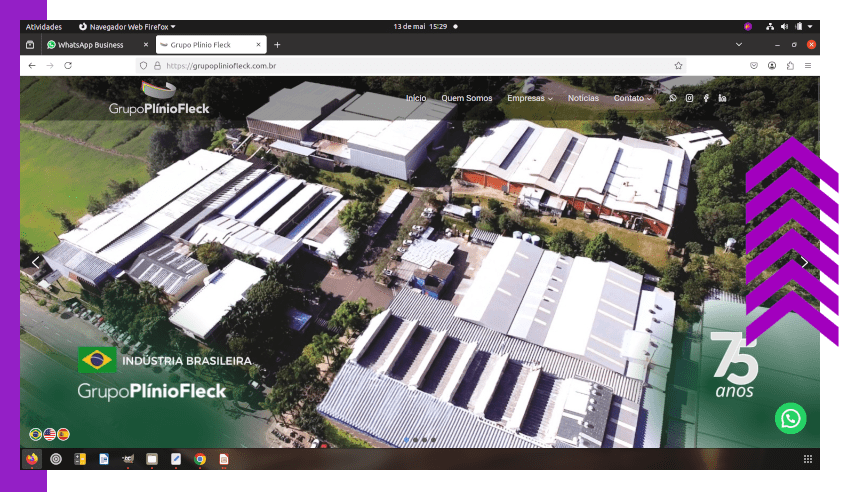Screen dimensions: 841x492
Task: Open Firefox View at tab bar start
Action: pos(30,45)
